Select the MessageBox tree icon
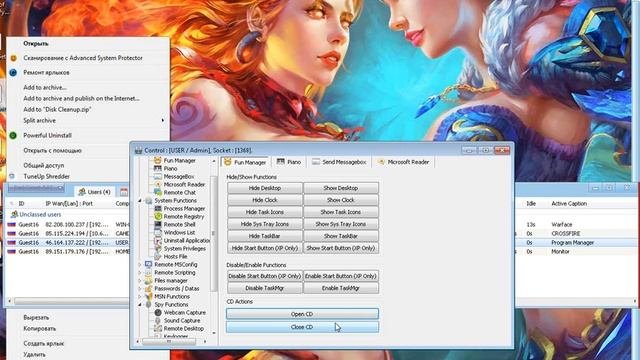 click(x=158, y=176)
